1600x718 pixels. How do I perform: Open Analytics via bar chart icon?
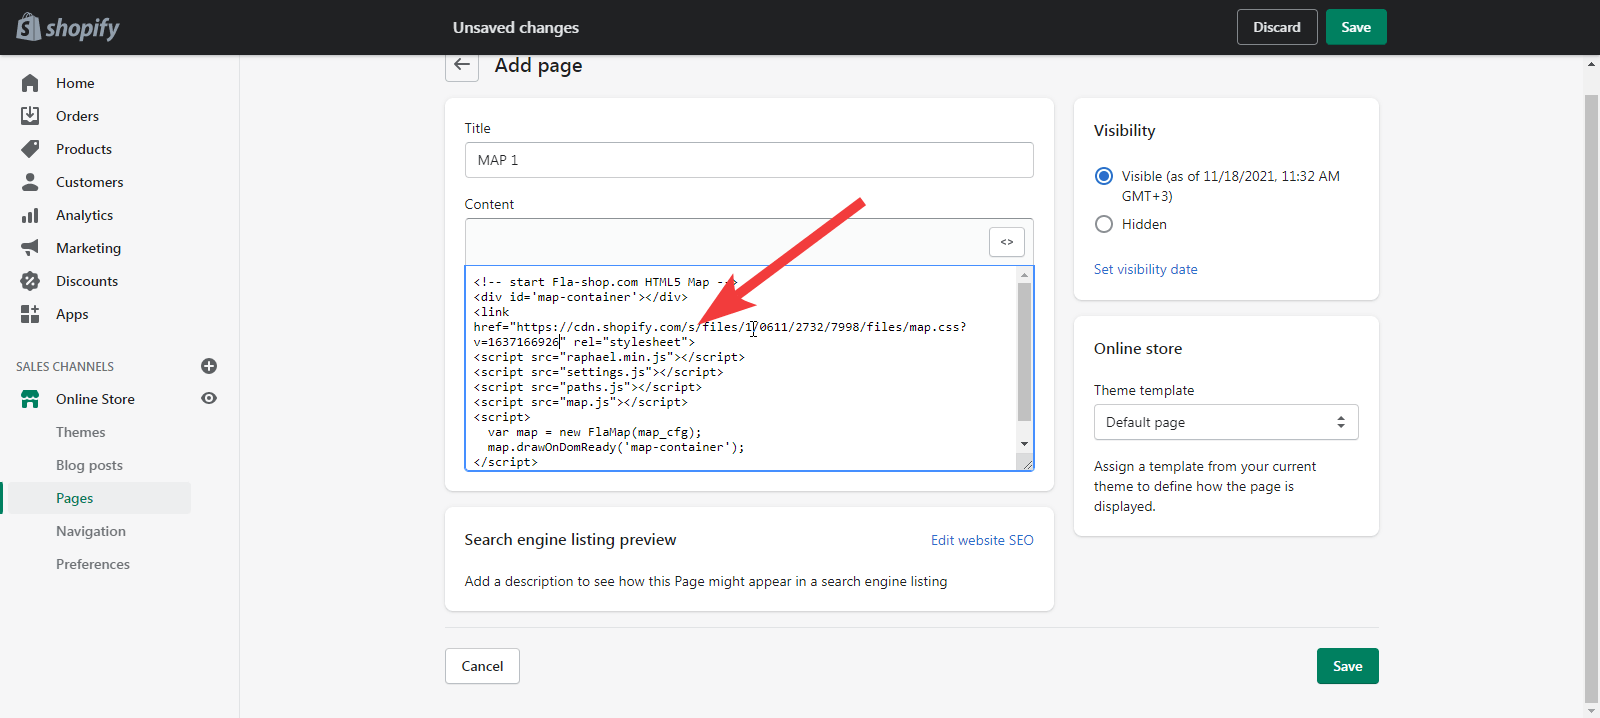coord(30,215)
